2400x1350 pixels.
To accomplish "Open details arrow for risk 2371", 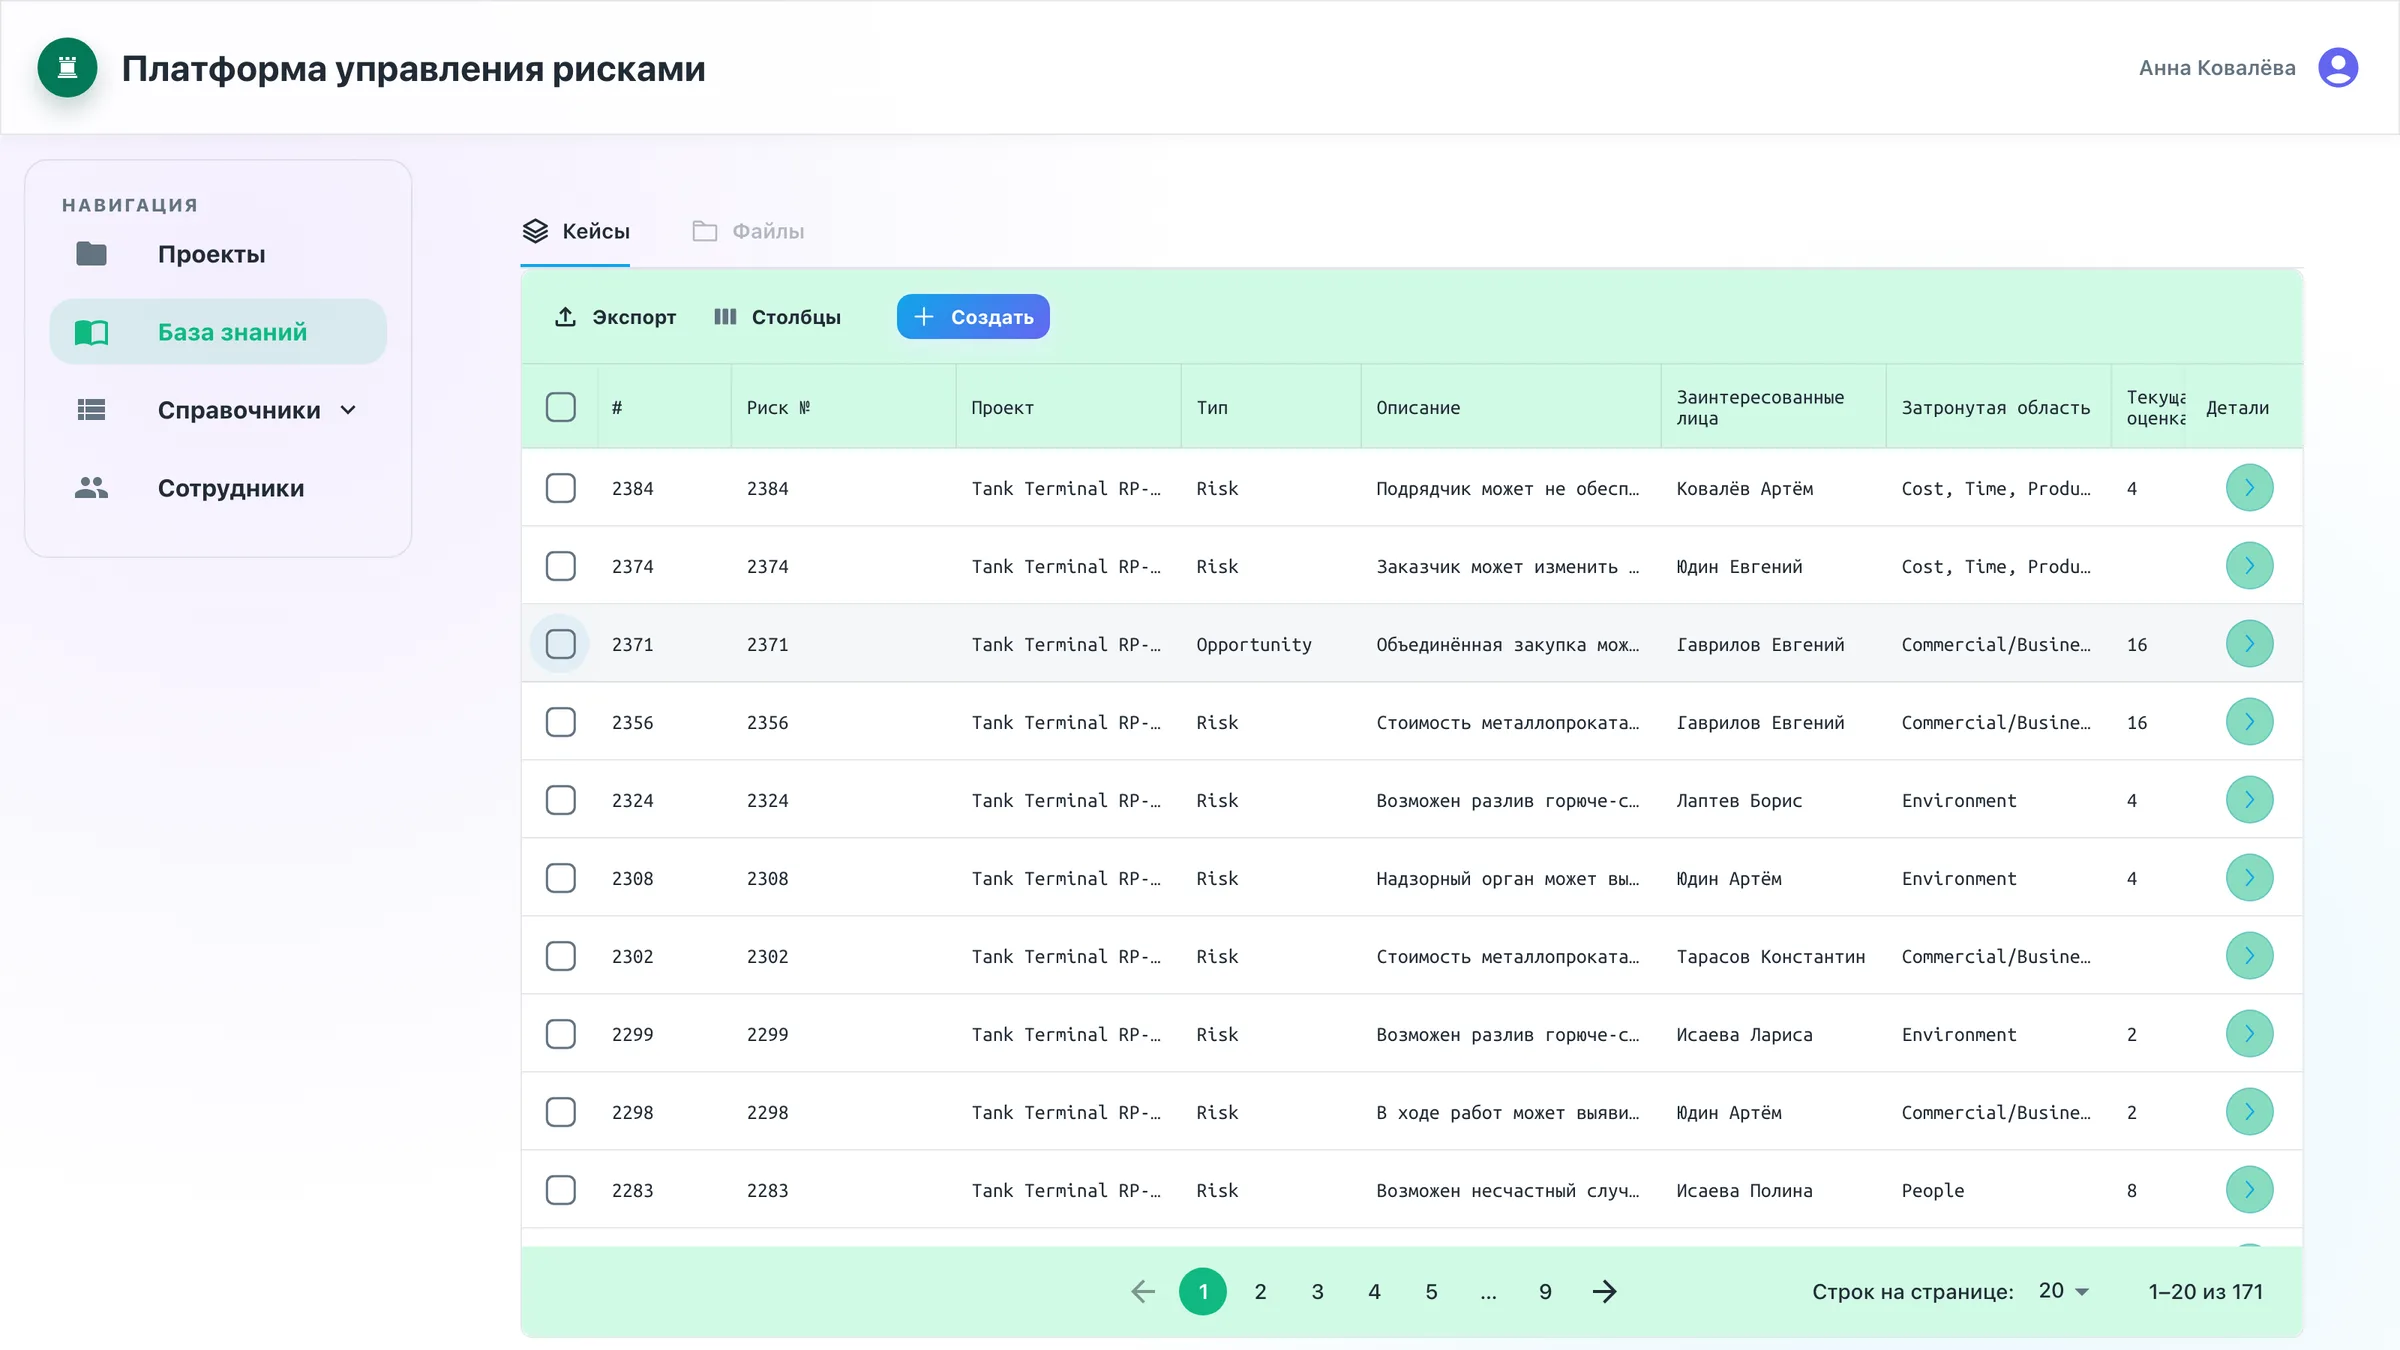I will tap(2249, 644).
